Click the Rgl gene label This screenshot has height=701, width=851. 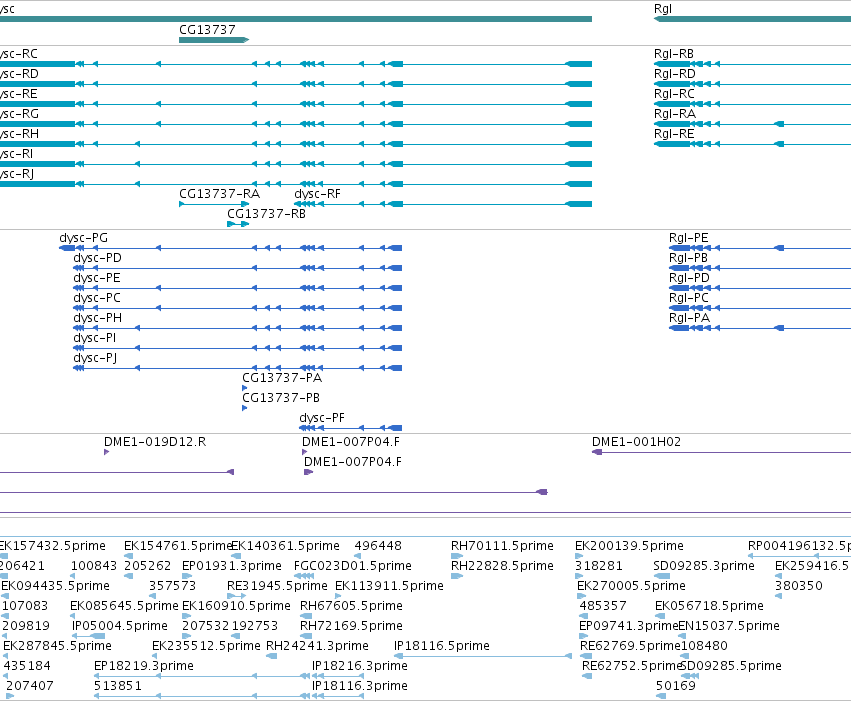coord(663,9)
